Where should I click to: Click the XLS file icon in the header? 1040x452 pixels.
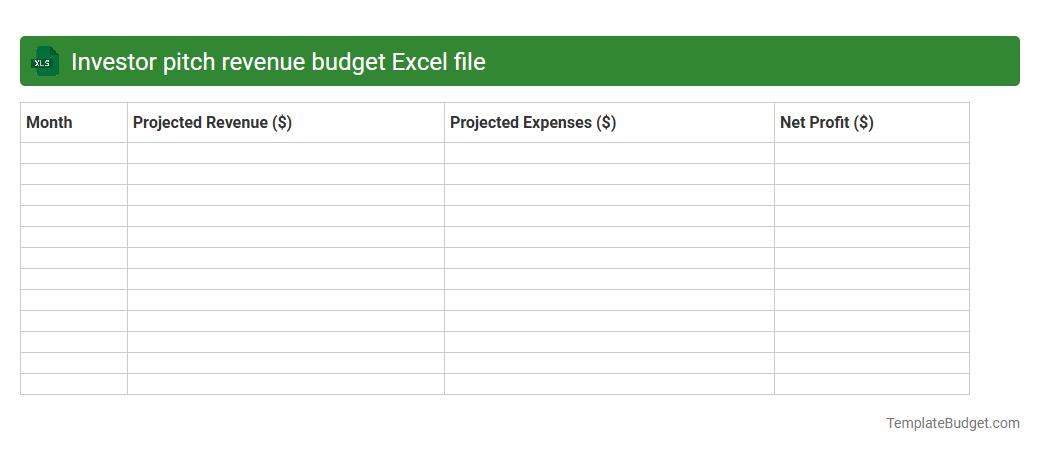tap(44, 62)
